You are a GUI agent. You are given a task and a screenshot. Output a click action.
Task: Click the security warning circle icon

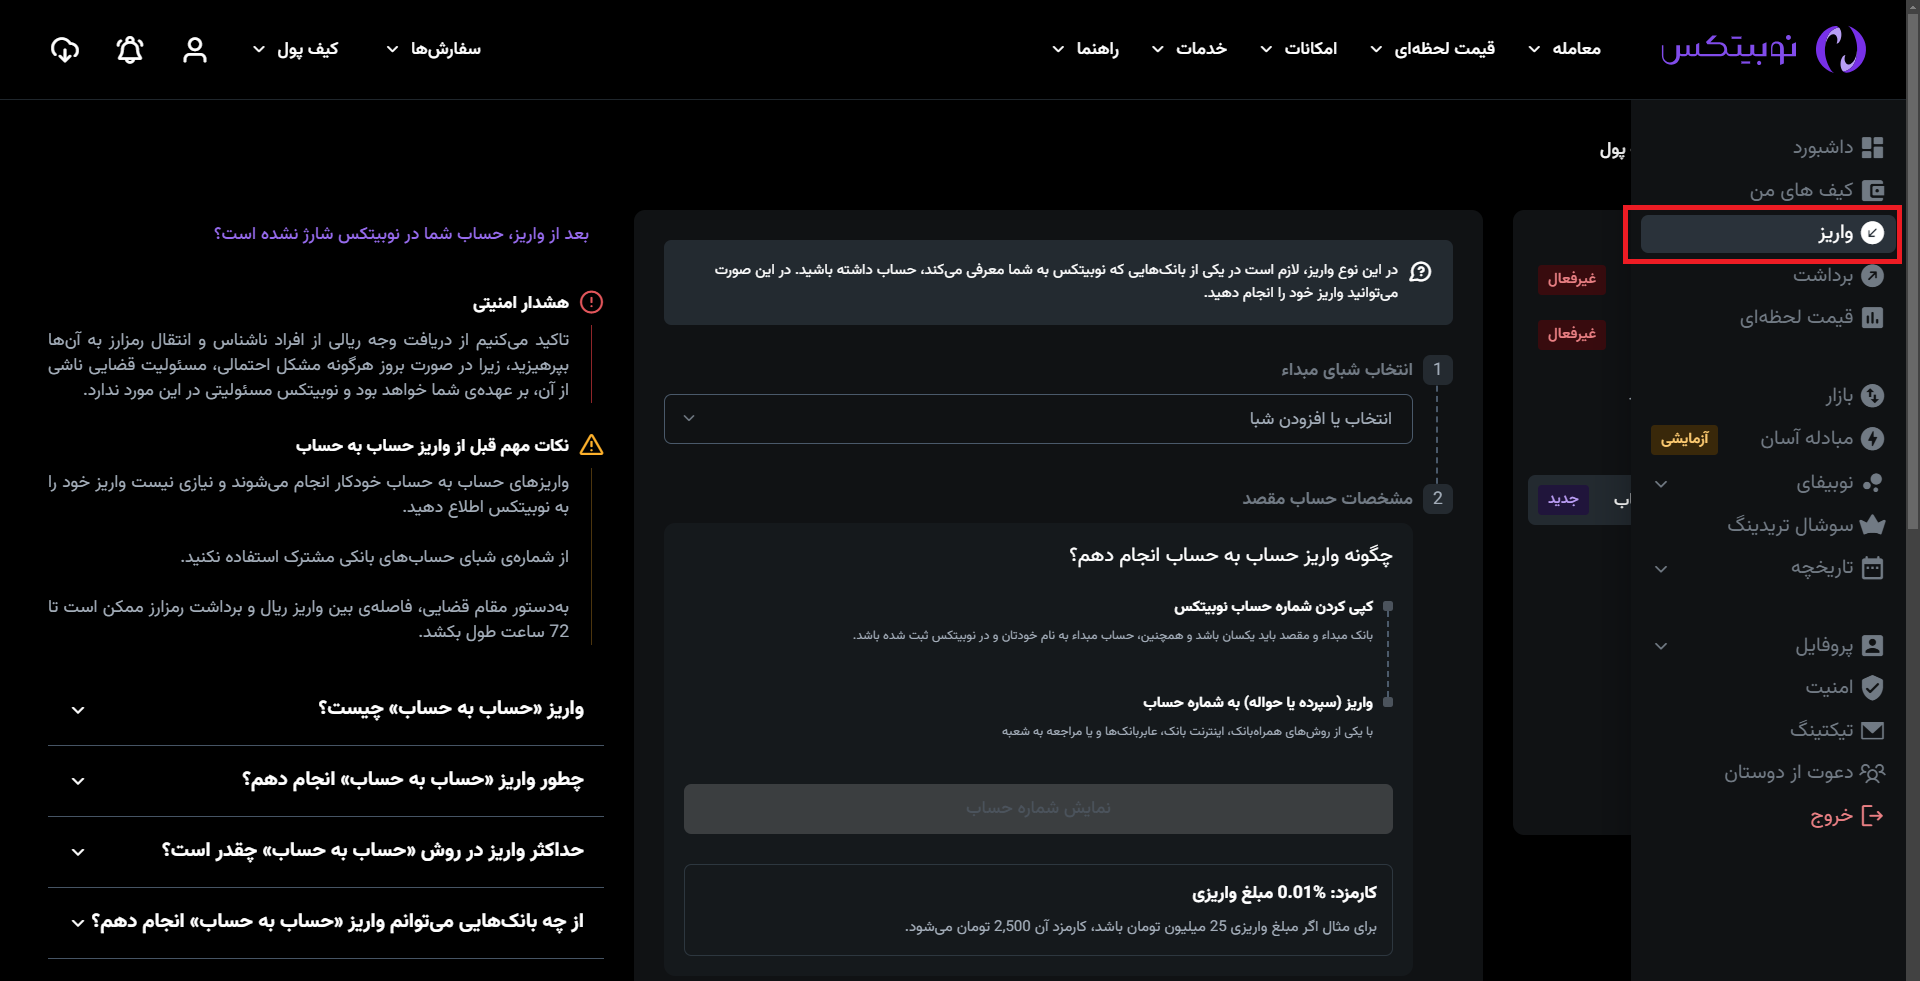point(592,302)
